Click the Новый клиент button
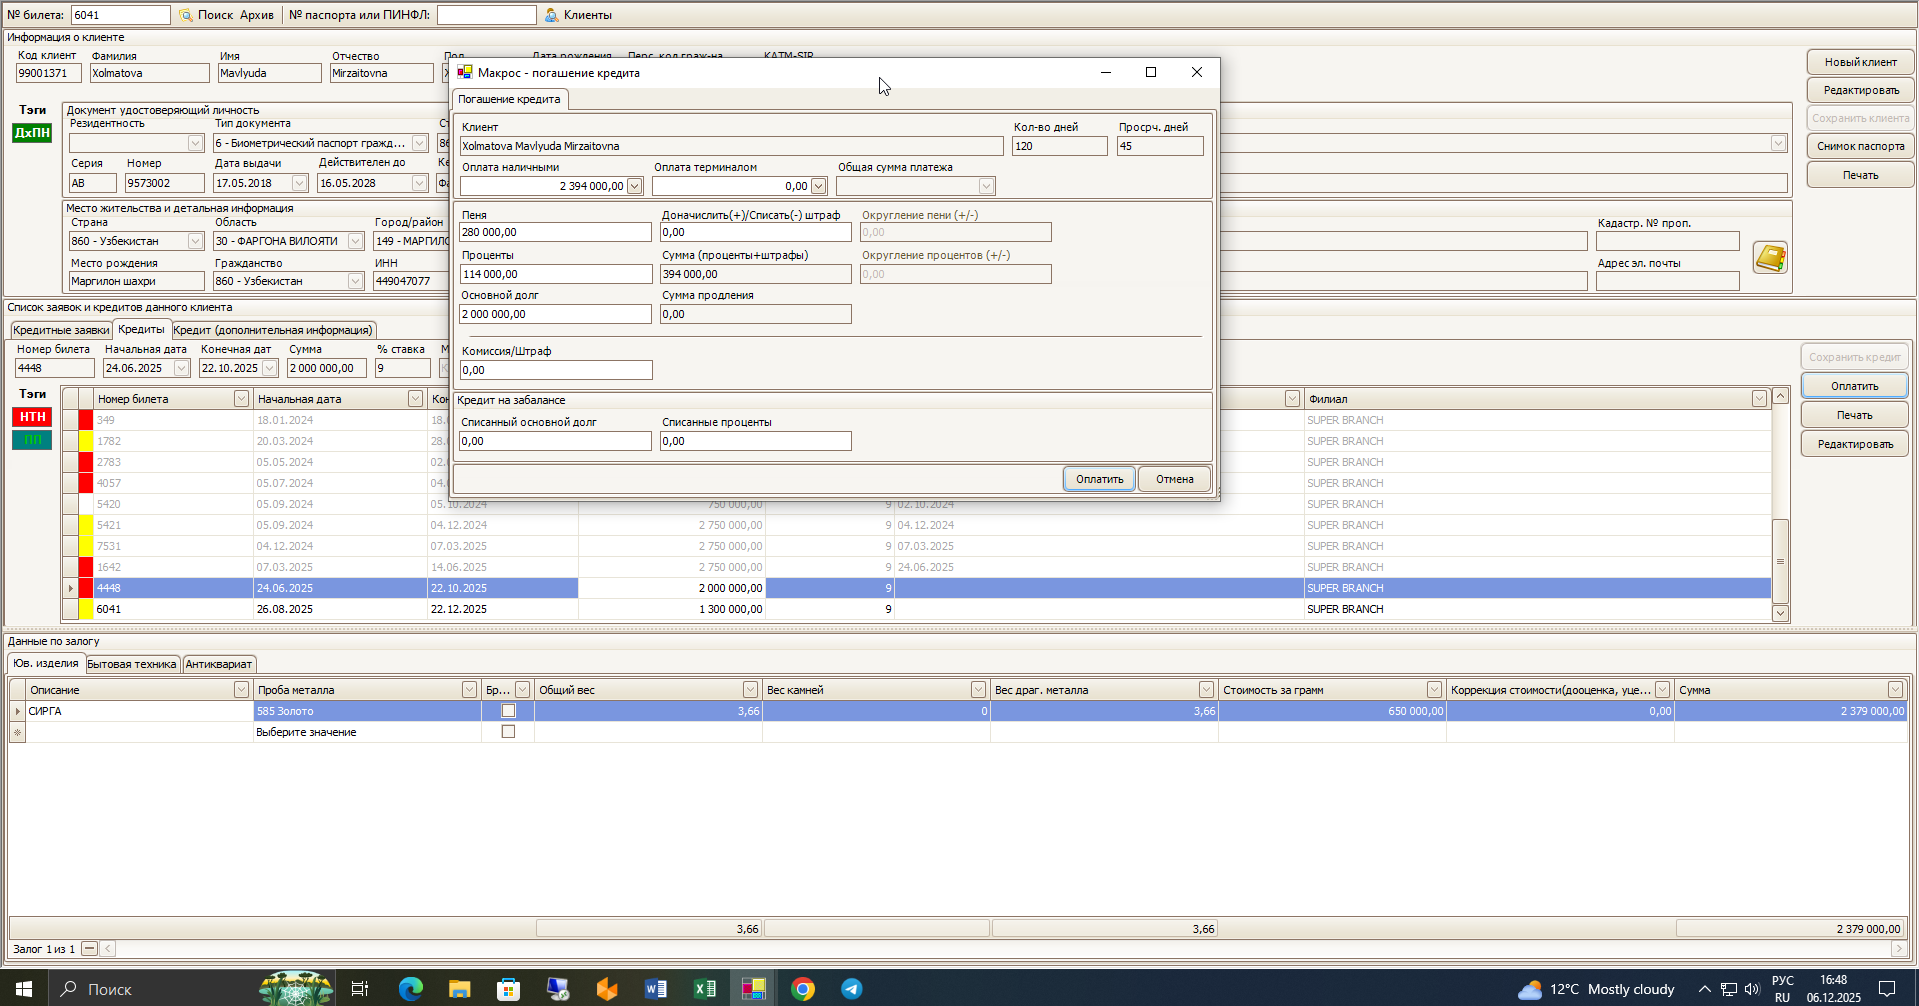 click(1860, 62)
